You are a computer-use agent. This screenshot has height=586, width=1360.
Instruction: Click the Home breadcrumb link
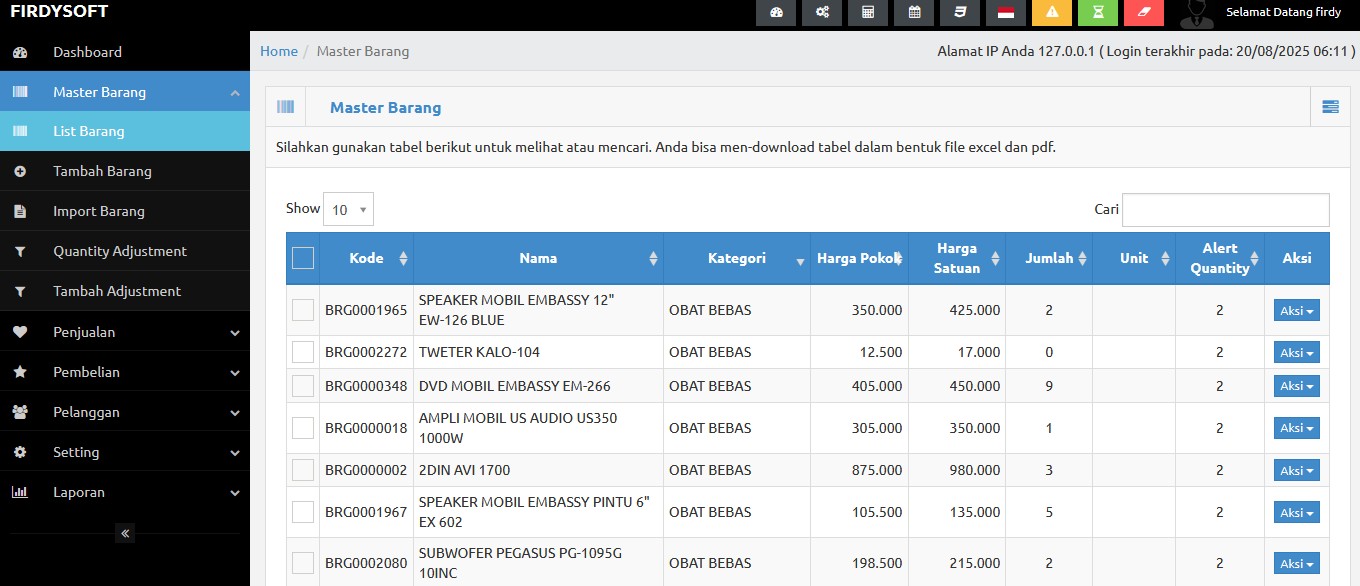coord(279,51)
